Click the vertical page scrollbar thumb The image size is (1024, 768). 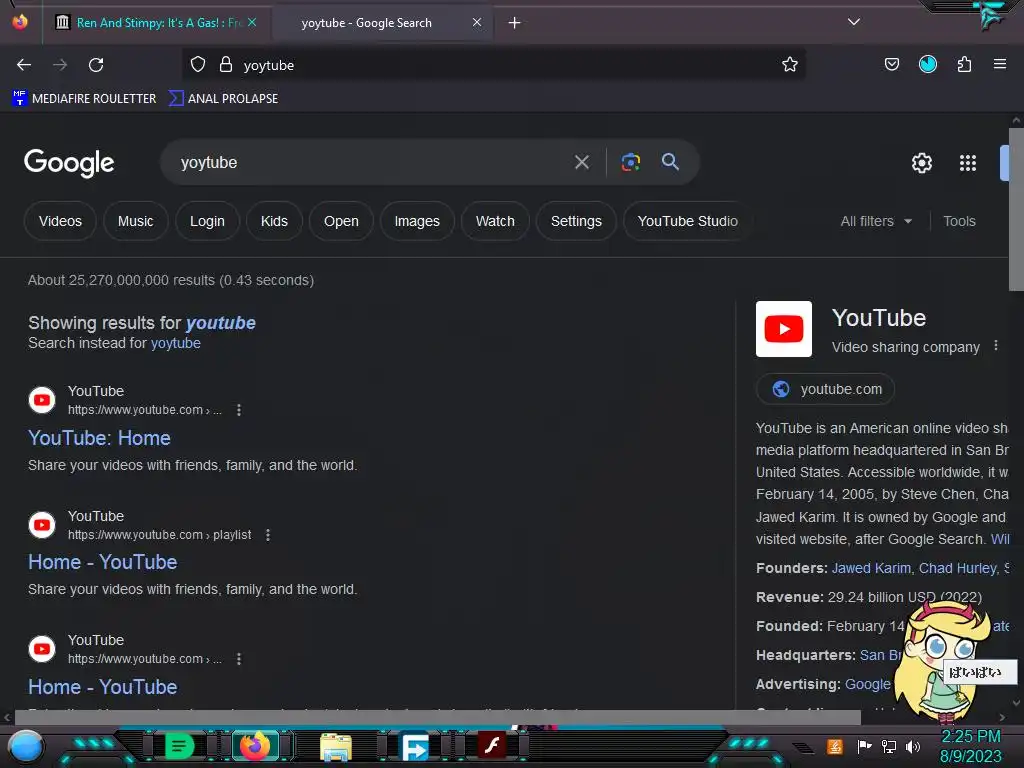click(x=1016, y=209)
